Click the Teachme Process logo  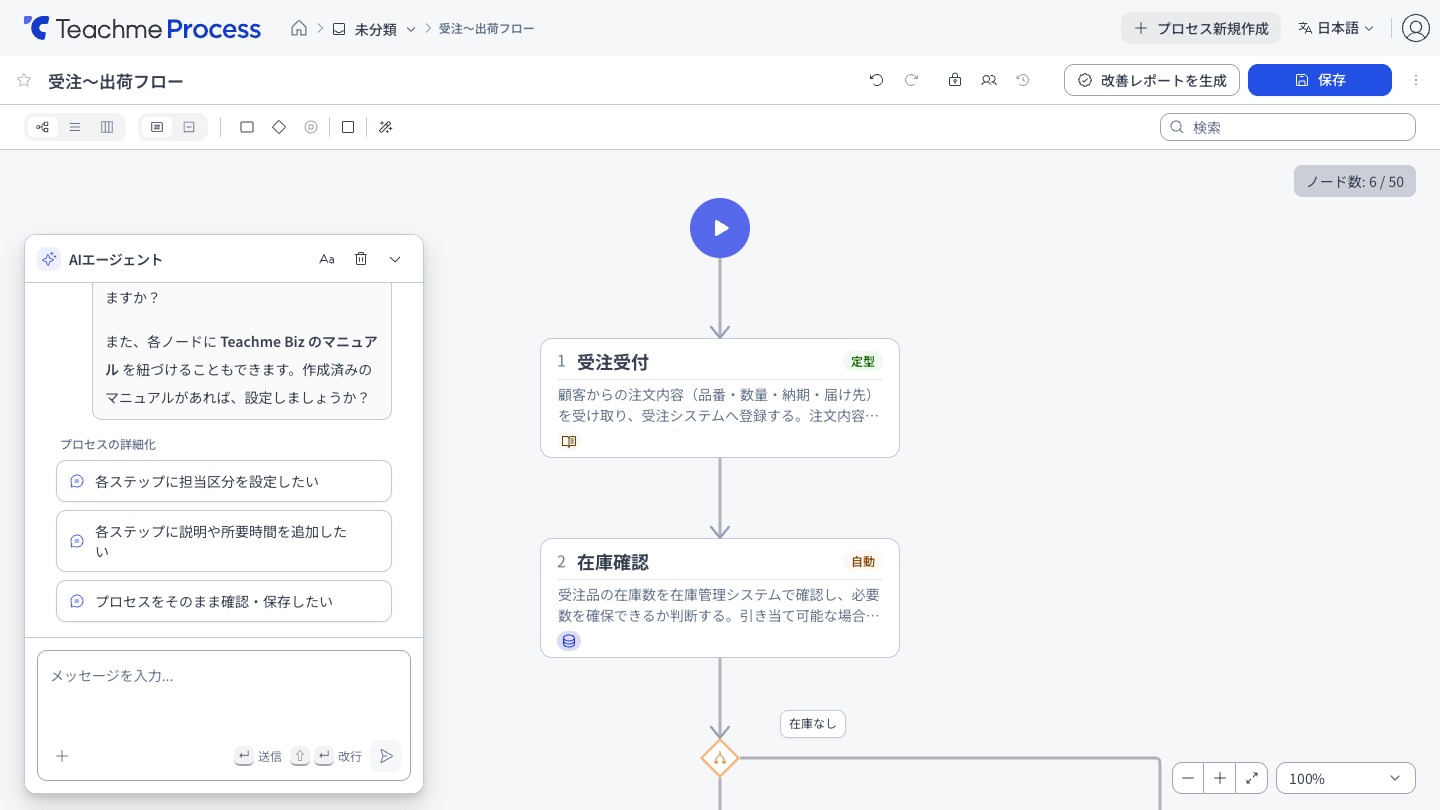pos(142,28)
